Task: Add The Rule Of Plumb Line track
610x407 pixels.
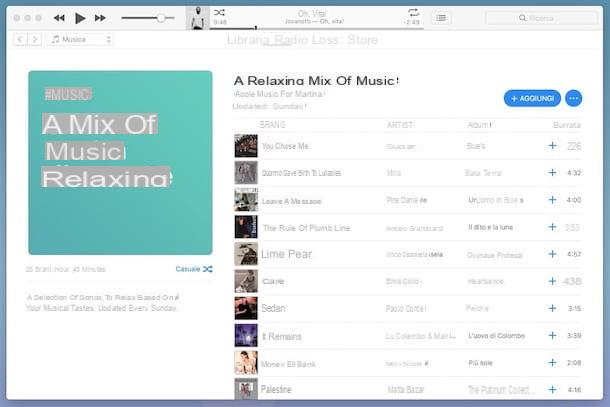Action: (552, 227)
